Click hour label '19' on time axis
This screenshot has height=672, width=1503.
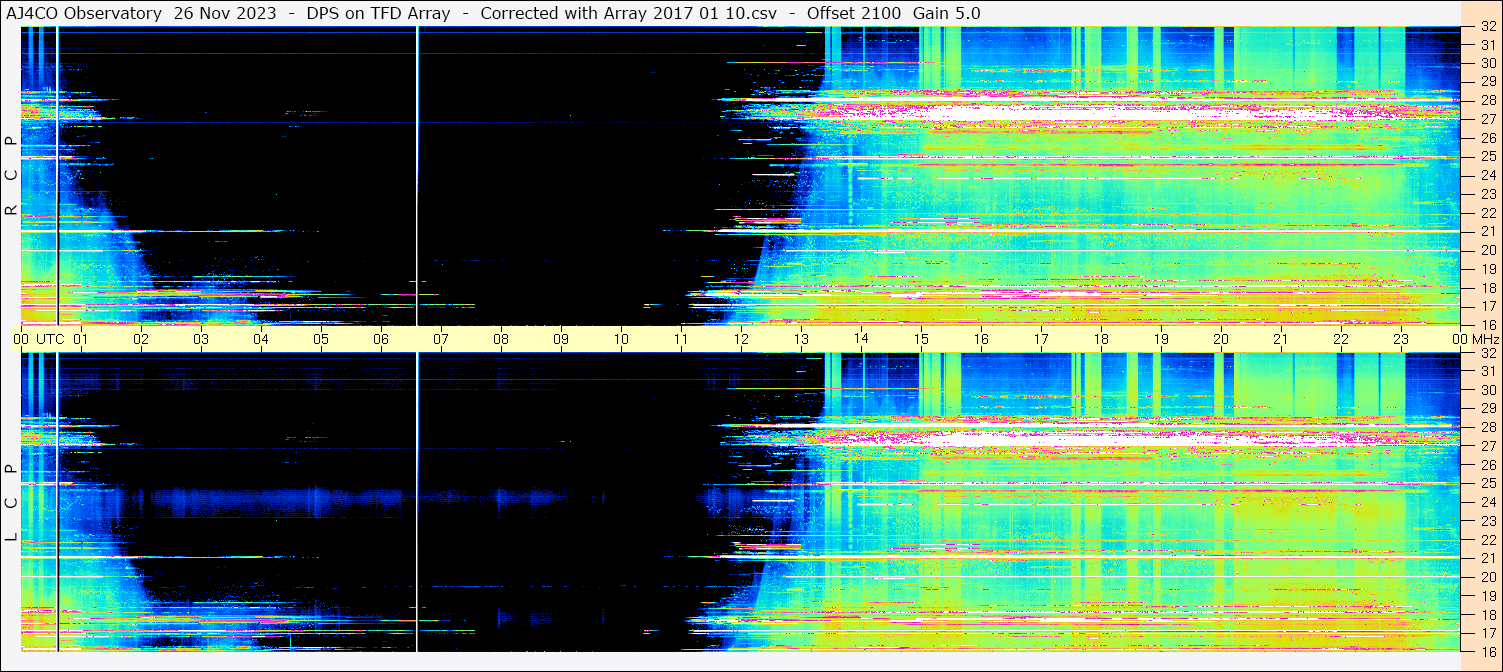coord(1161,339)
